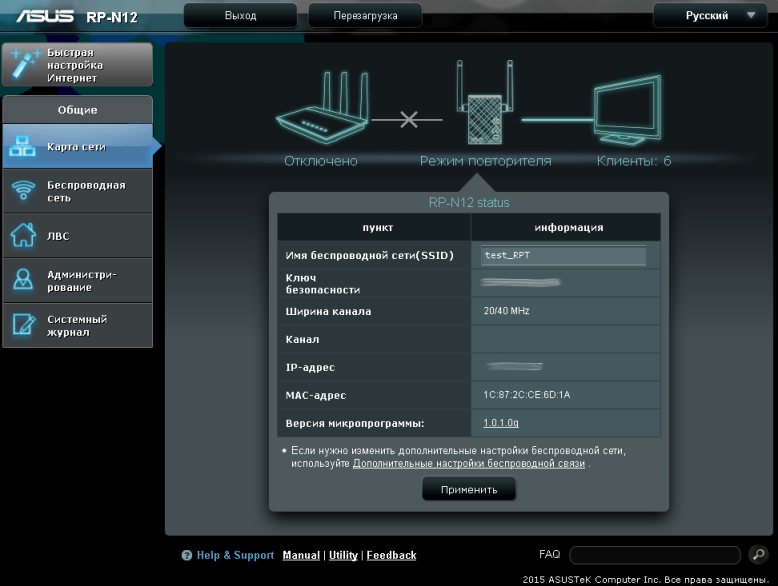
Task: Click the Применить apply button
Action: click(x=469, y=490)
